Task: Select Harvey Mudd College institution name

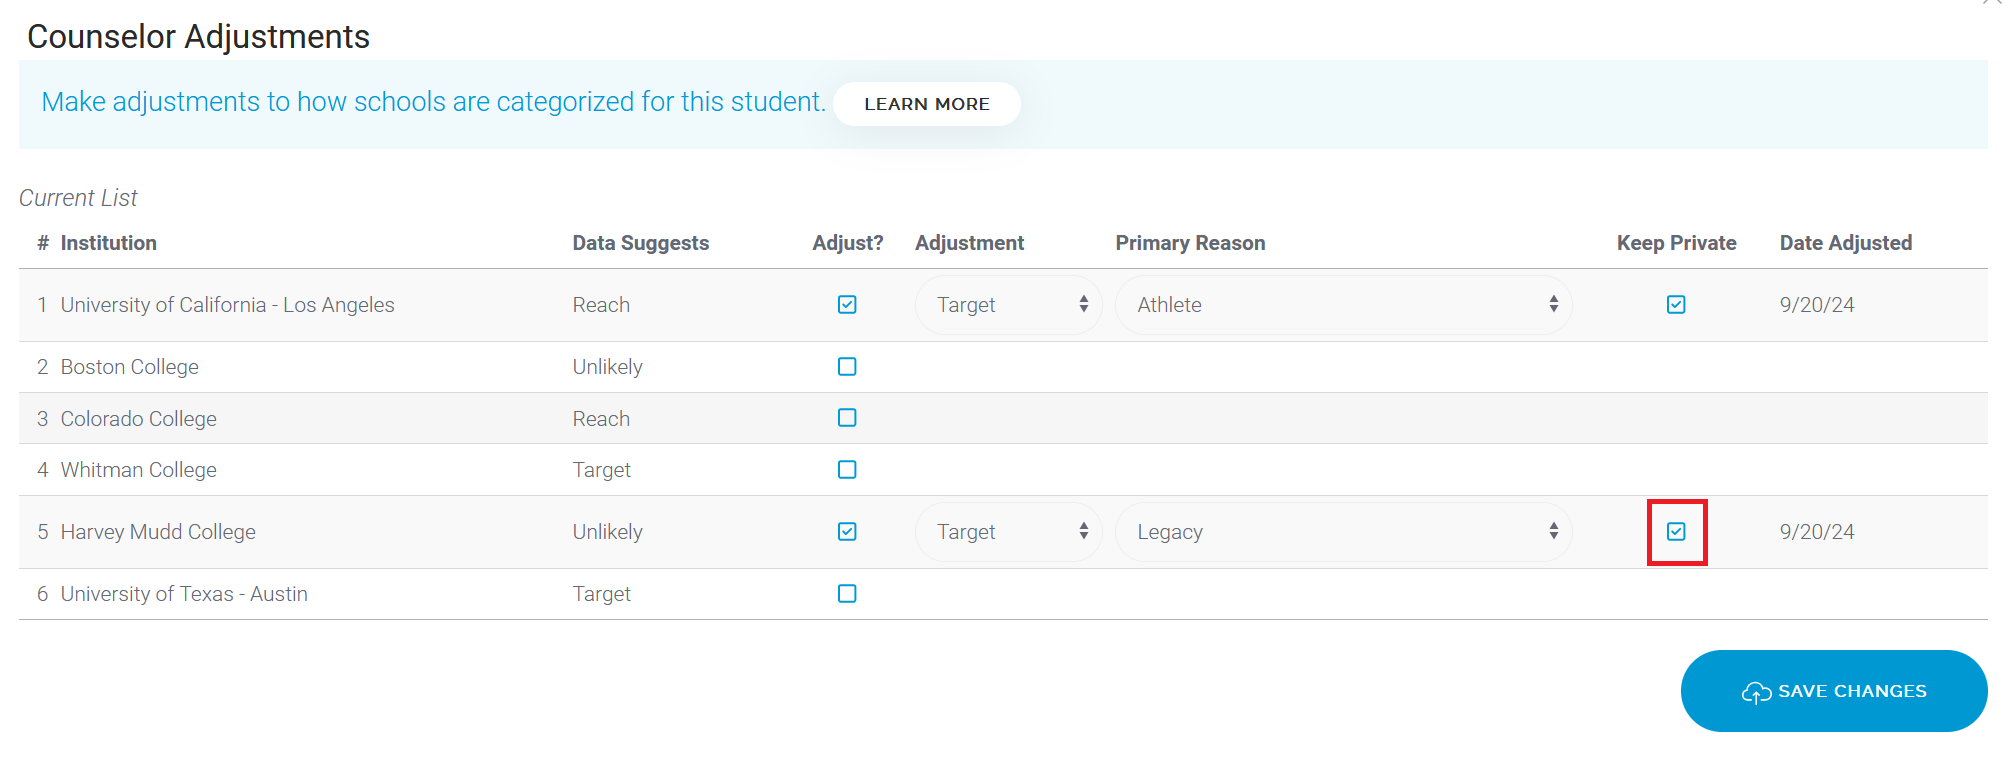Action: pos(158,532)
